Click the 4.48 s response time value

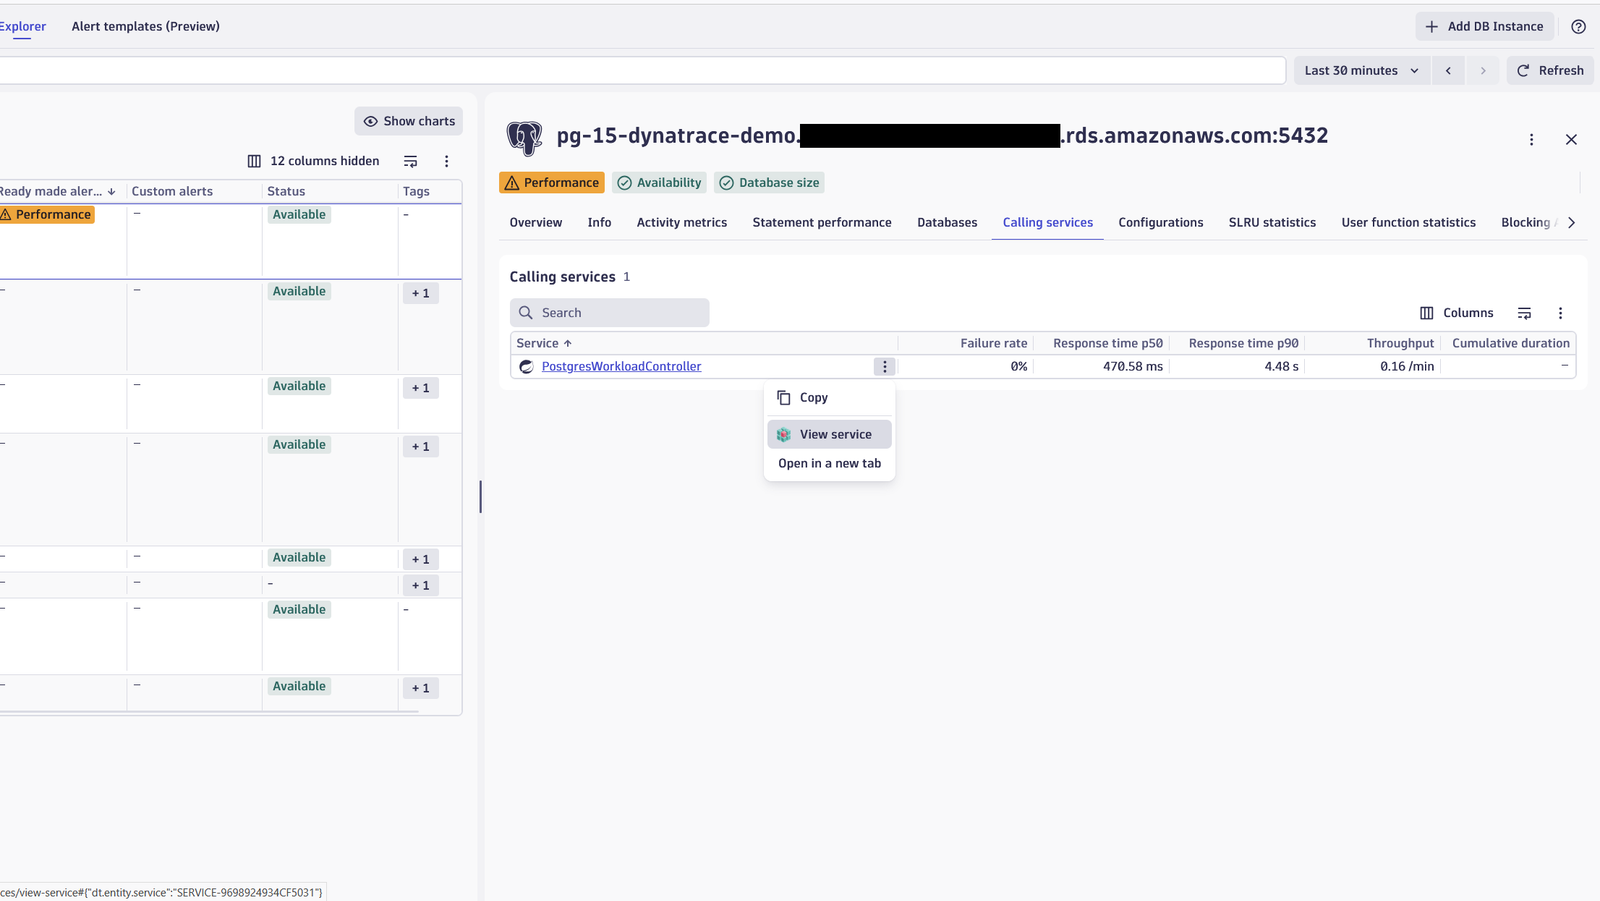click(x=1281, y=367)
